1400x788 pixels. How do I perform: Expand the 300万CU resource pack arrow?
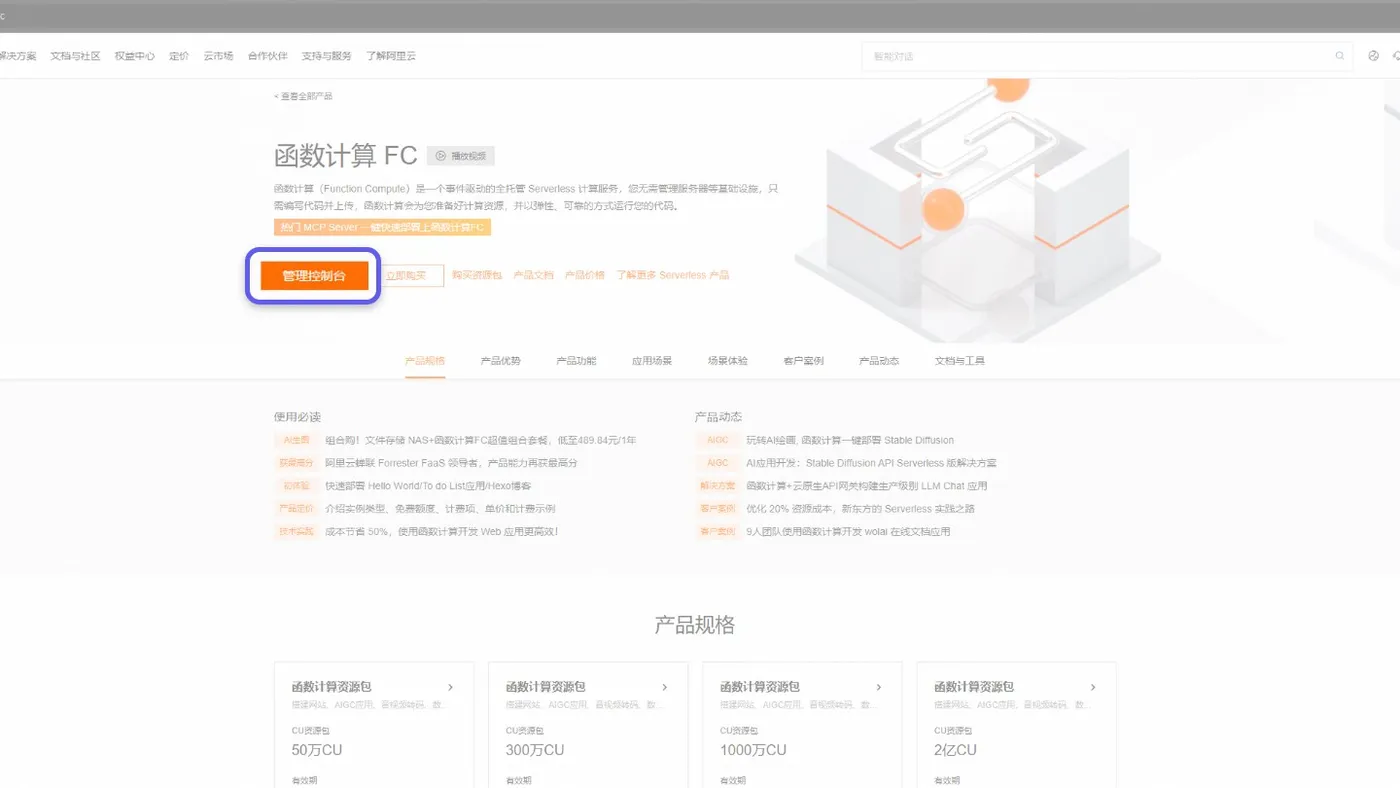click(x=665, y=687)
